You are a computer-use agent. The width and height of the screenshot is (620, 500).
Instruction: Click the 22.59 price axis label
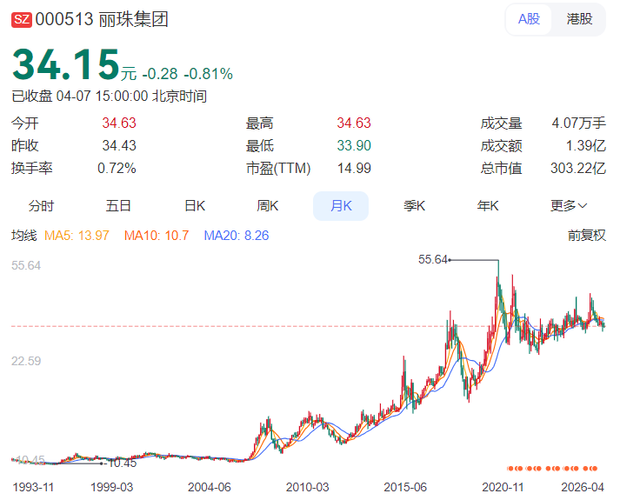26,361
